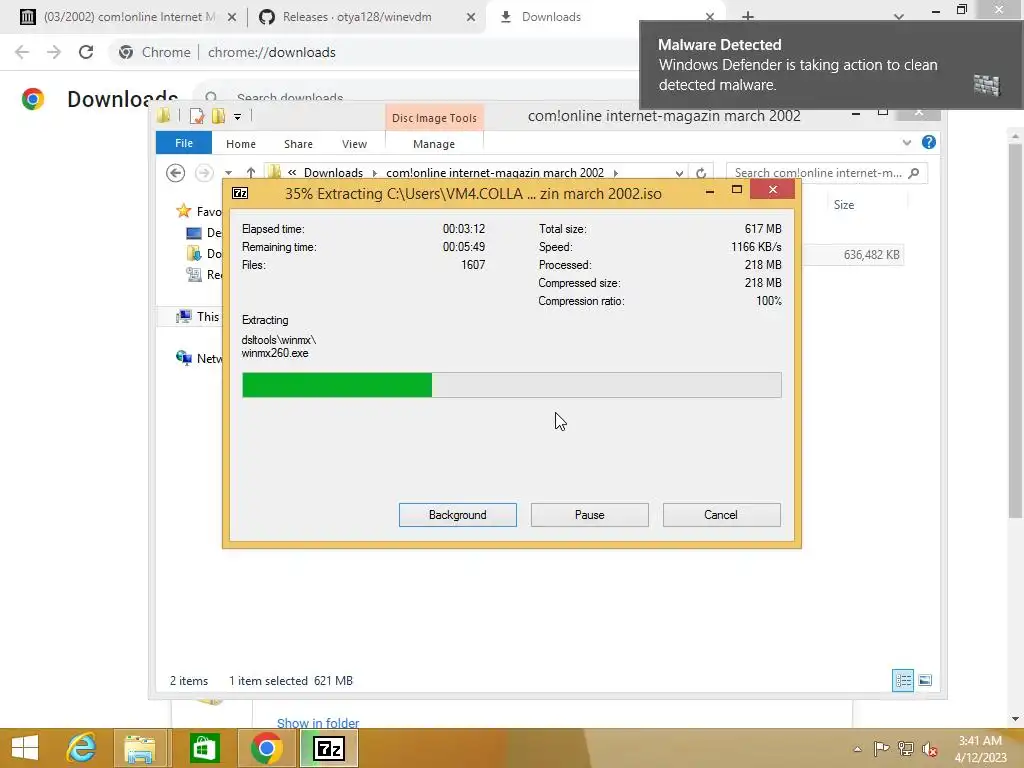The height and width of the screenshot is (768, 1024).
Task: Click Chrome Forward button
Action: (x=54, y=52)
